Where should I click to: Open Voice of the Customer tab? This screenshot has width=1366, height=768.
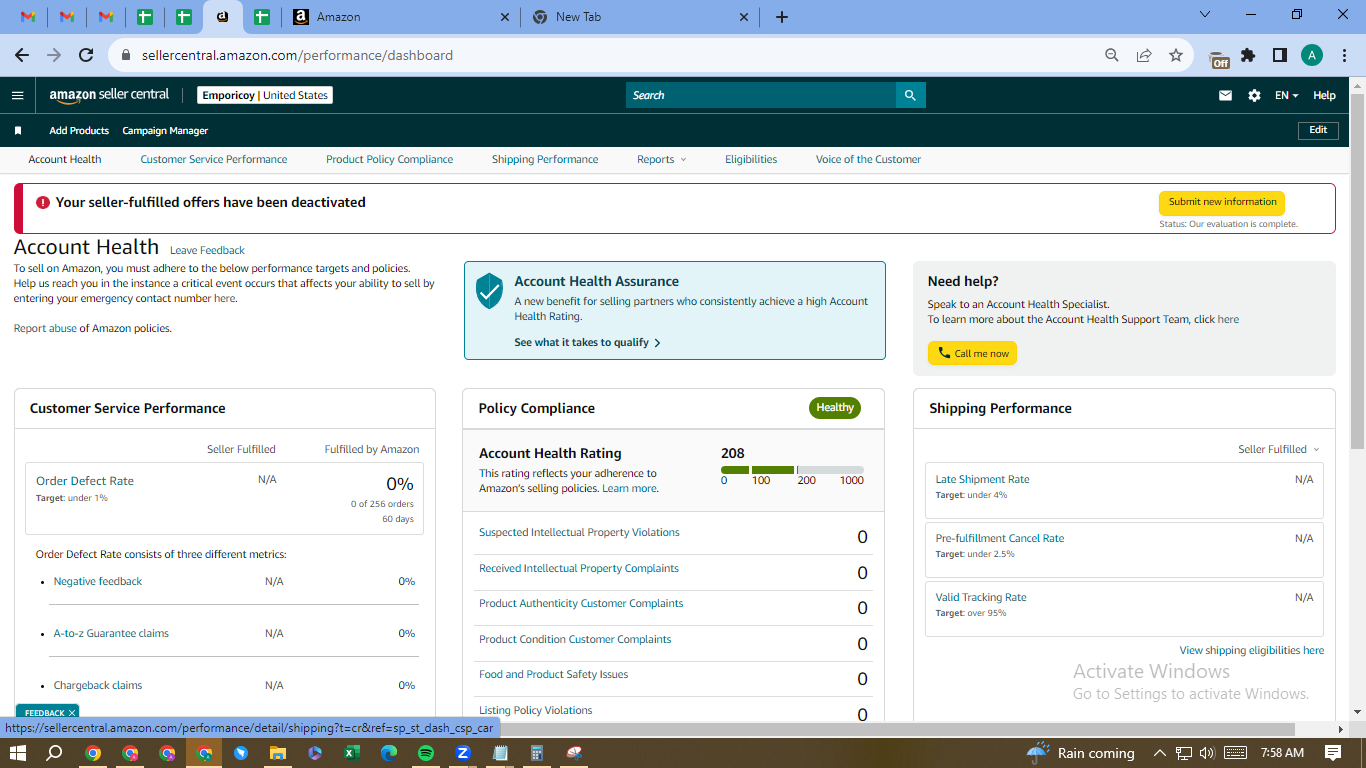(x=868, y=159)
